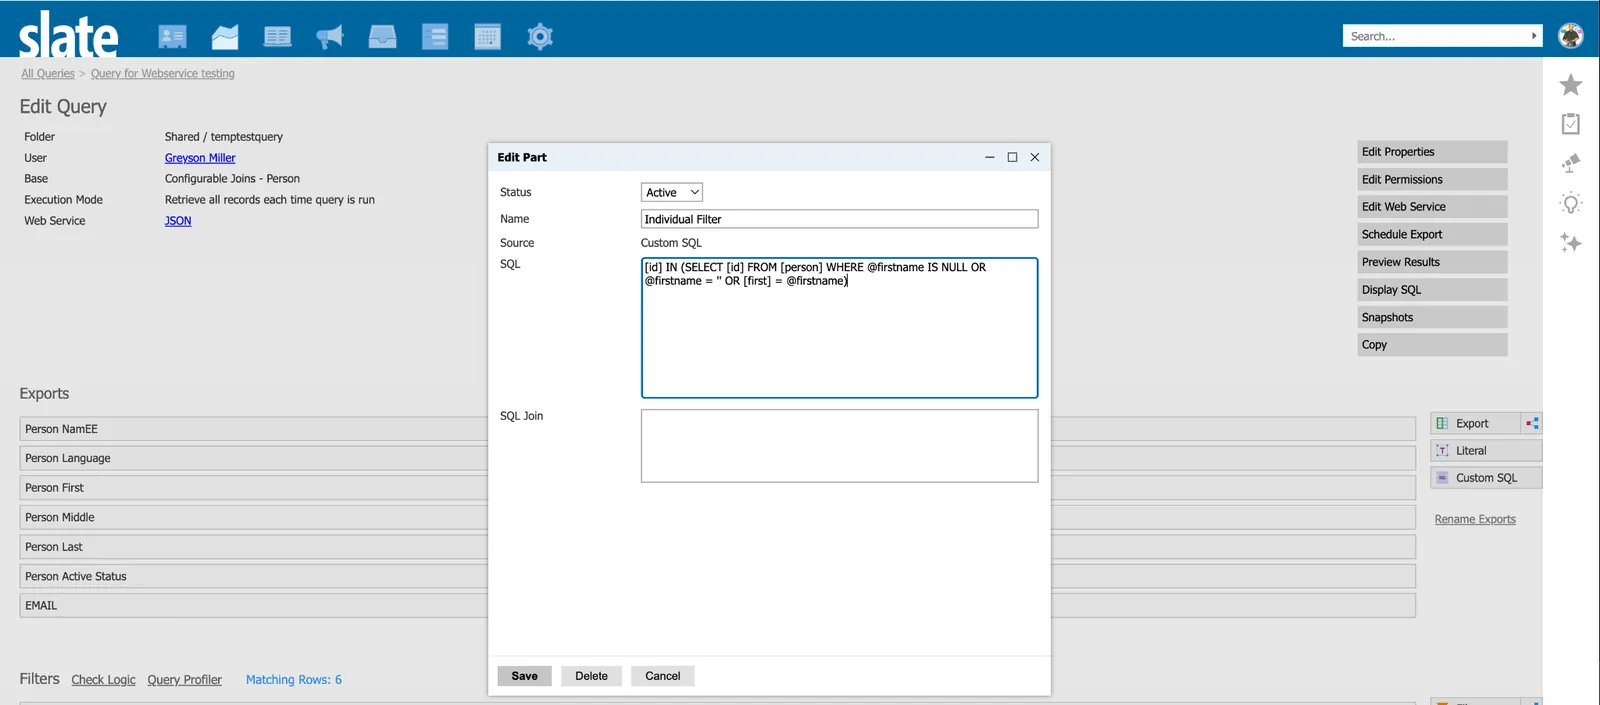The image size is (1600, 705).
Task: Click the Check Logic link
Action: [103, 680]
